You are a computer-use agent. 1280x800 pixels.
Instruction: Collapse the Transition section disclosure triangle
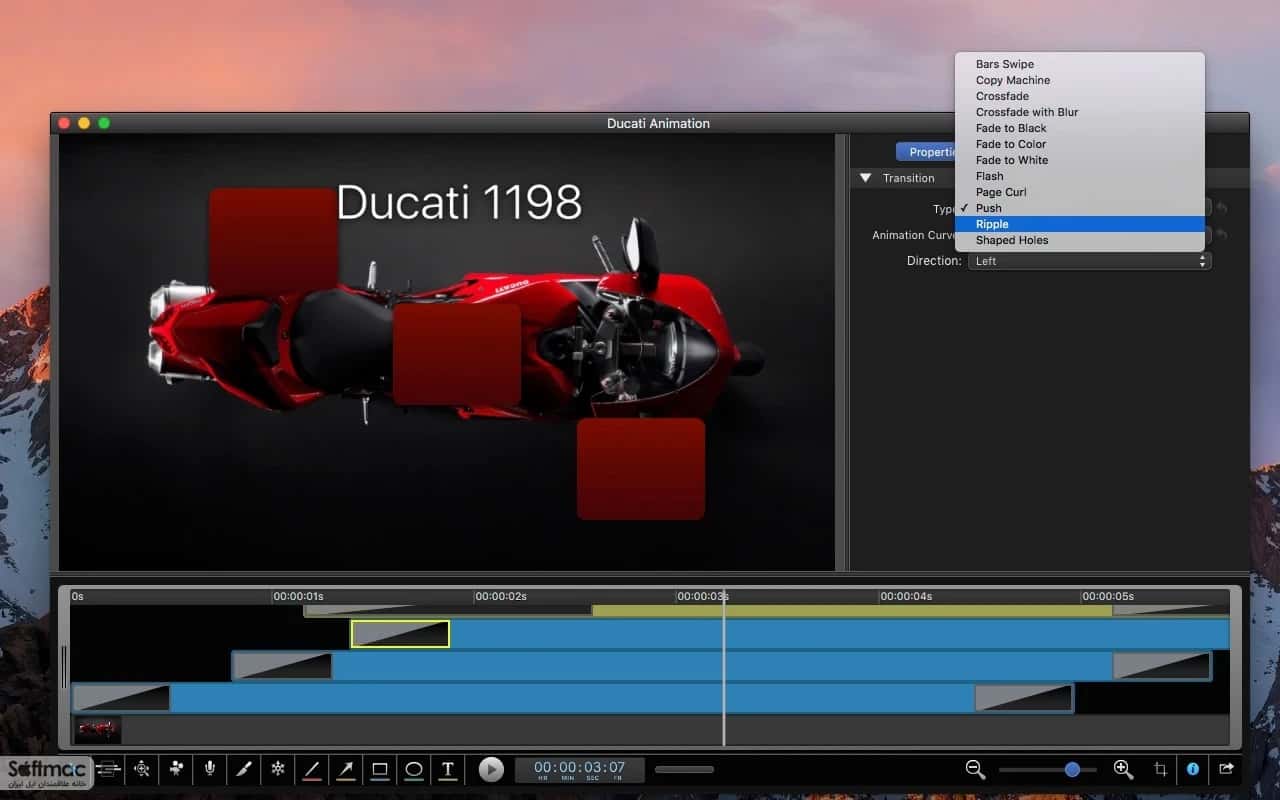(866, 178)
